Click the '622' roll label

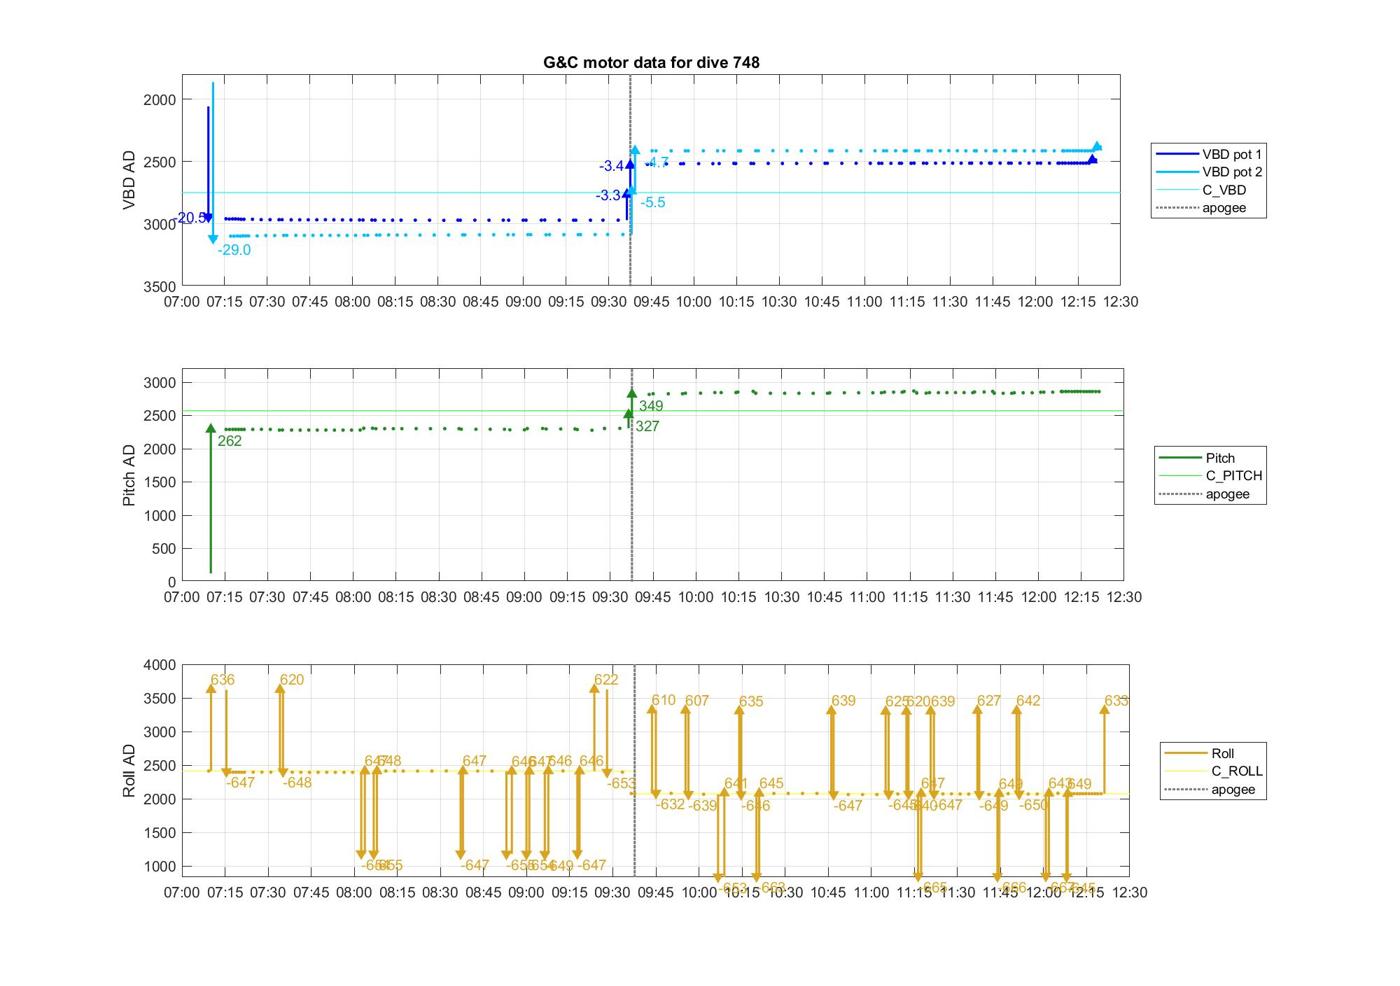coord(606,680)
